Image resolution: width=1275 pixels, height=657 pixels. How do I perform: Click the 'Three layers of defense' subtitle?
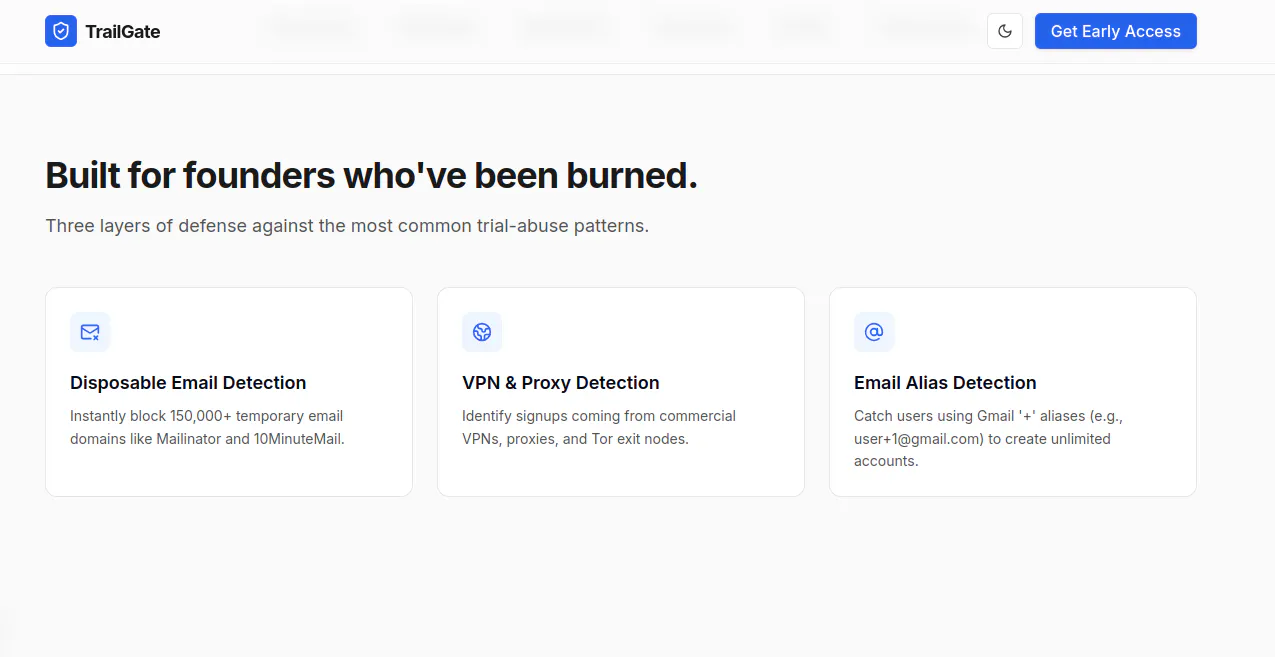coord(347,226)
